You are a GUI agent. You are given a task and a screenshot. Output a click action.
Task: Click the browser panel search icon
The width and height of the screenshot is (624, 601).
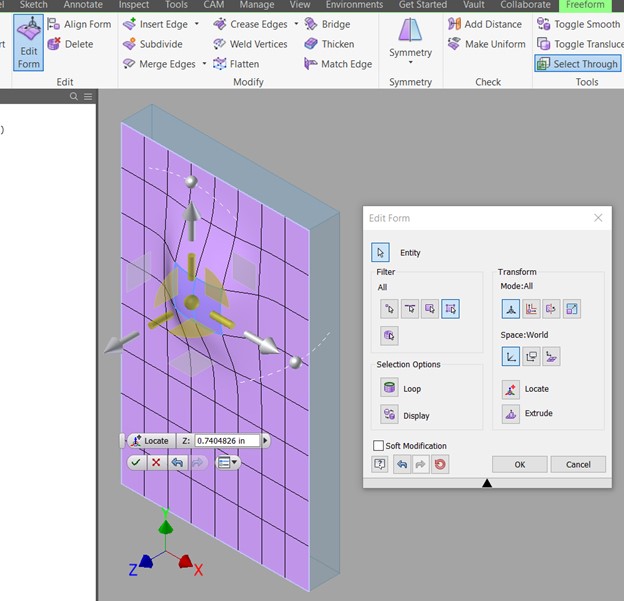pyautogui.click(x=74, y=96)
